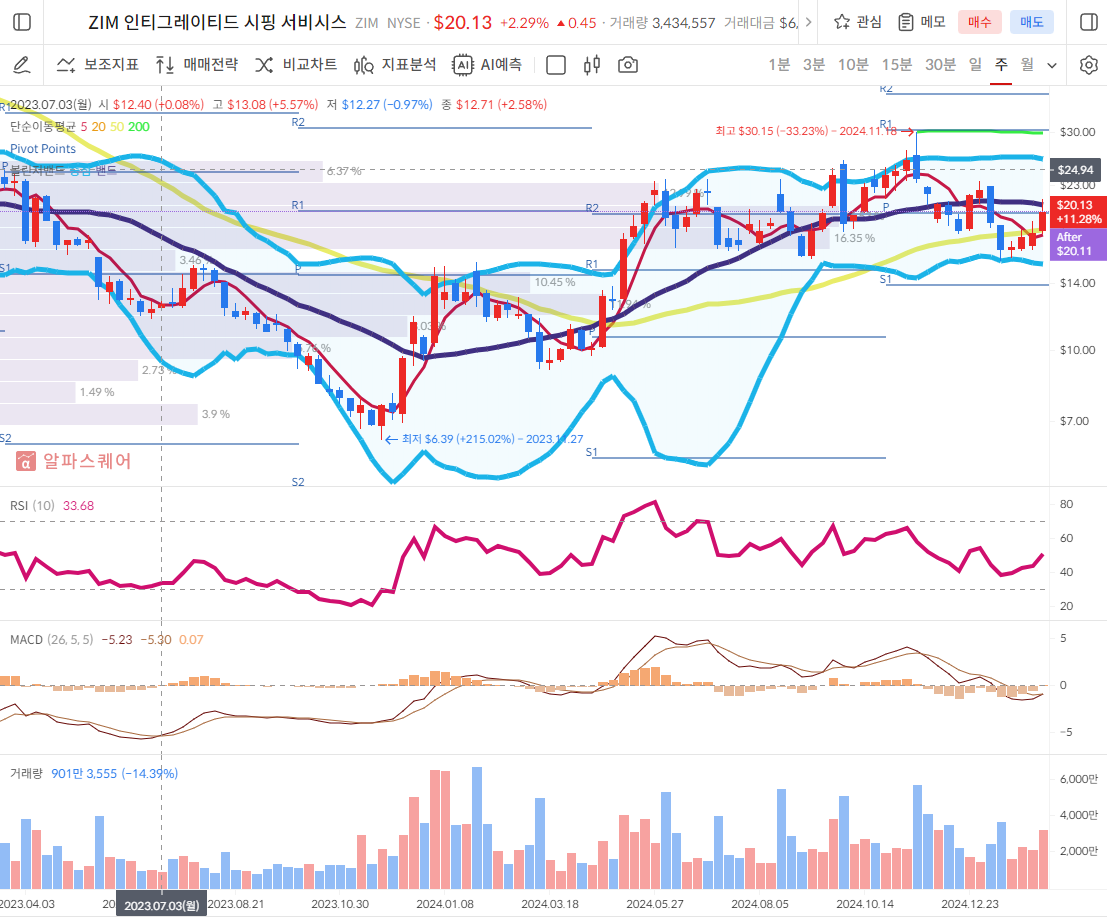Switch to 15분 timeframe
Screen dimensions: 1107x917
(x=897, y=65)
